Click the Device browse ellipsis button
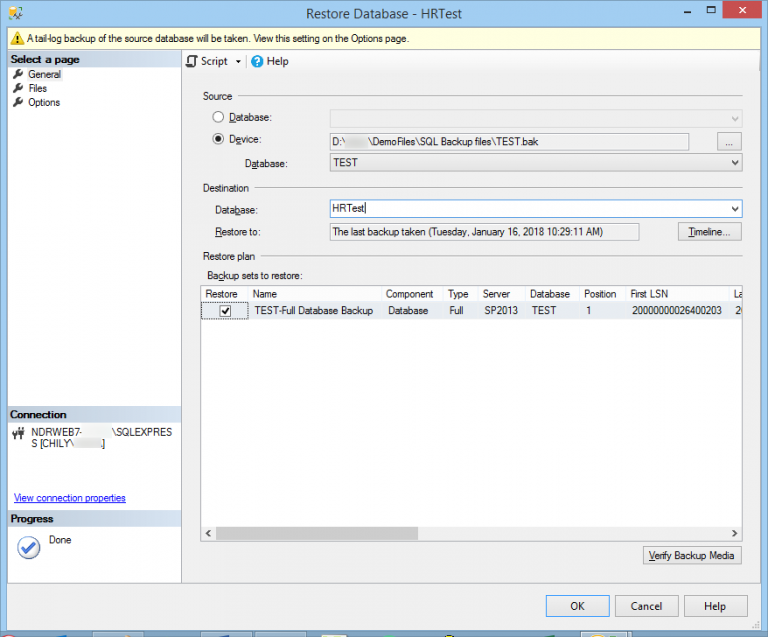 click(729, 141)
